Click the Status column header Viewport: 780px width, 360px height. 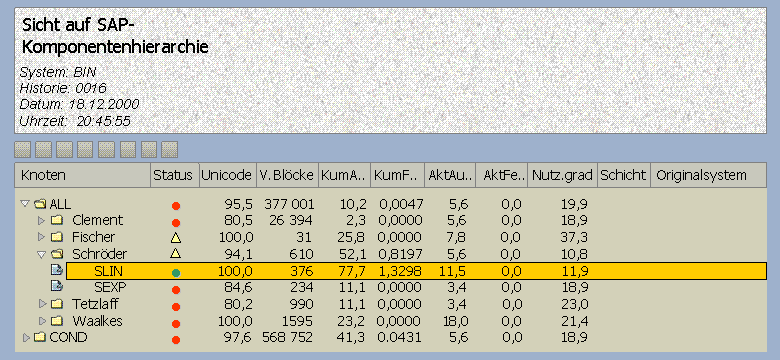175,175
